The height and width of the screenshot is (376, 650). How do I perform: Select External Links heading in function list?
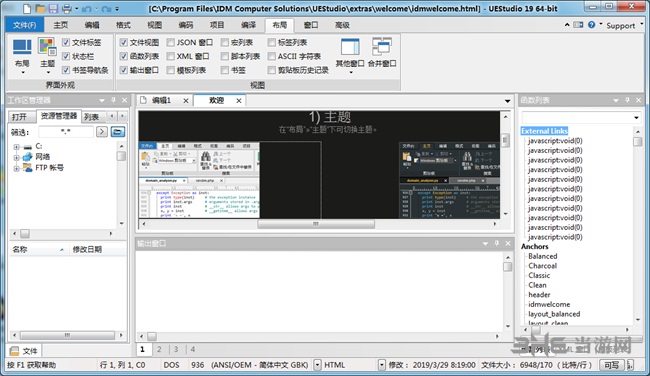click(x=544, y=131)
